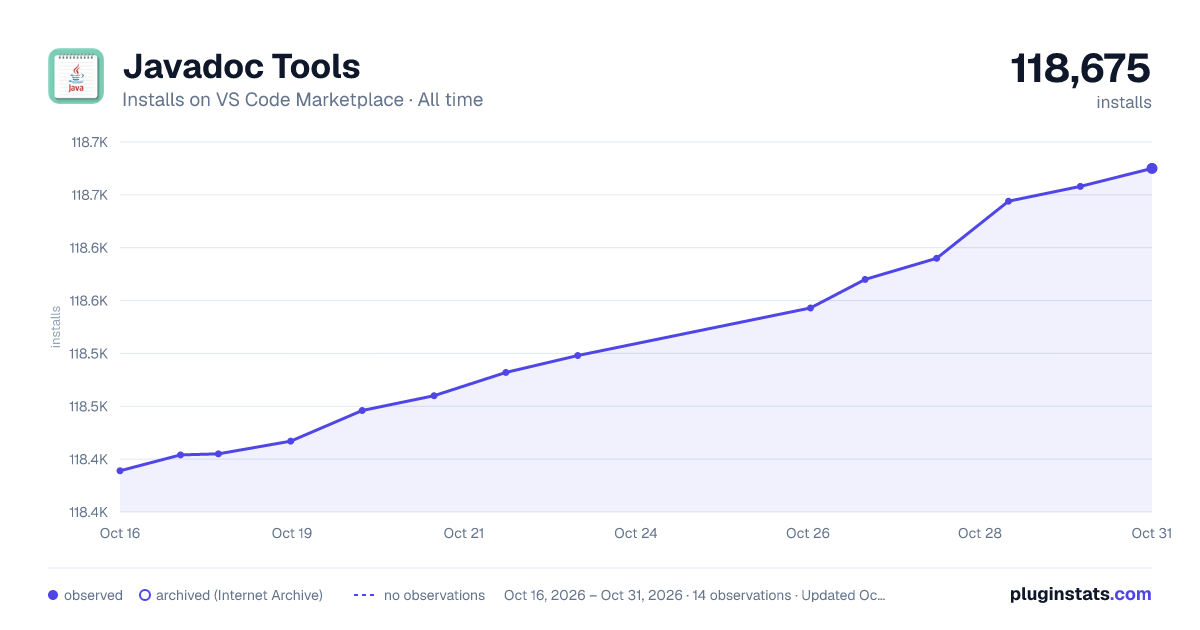Click the Oct 19 axis label

[x=292, y=533]
